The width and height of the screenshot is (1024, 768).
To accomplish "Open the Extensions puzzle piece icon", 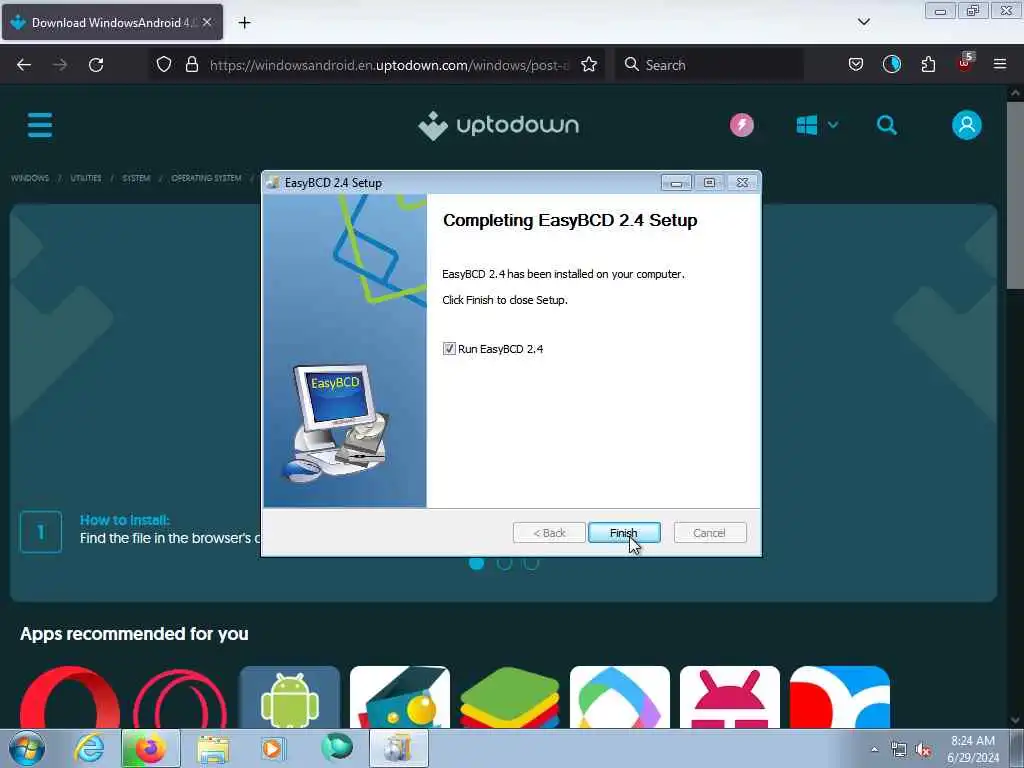I will (x=928, y=65).
